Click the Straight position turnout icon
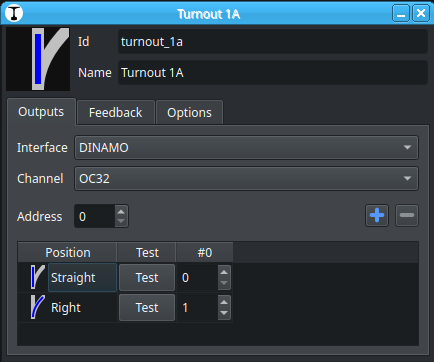434x362 pixels. tap(37, 277)
